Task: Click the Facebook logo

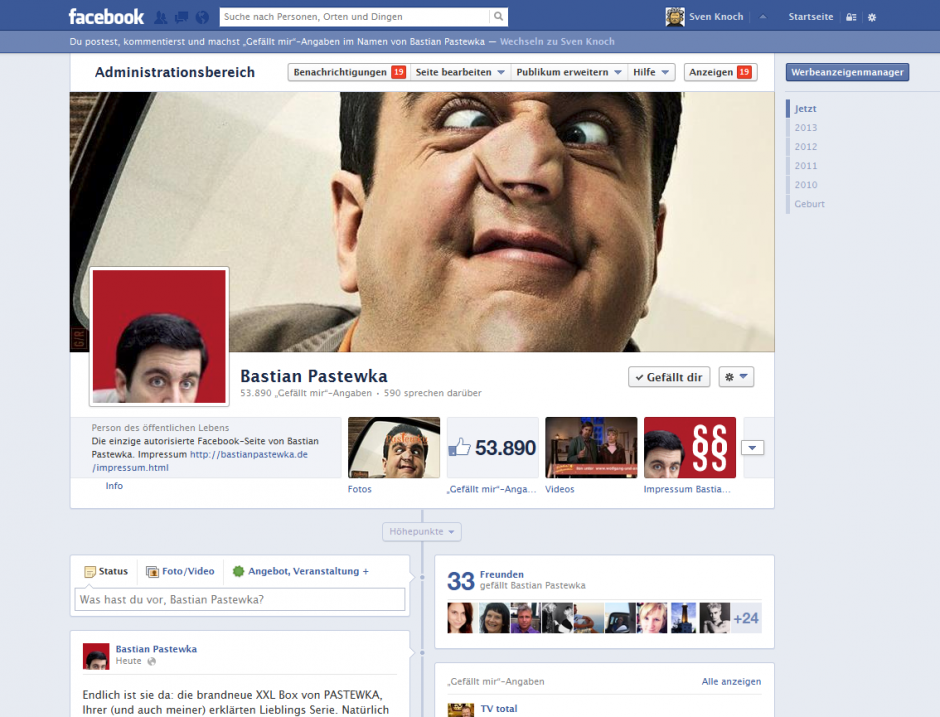Action: pyautogui.click(x=106, y=17)
